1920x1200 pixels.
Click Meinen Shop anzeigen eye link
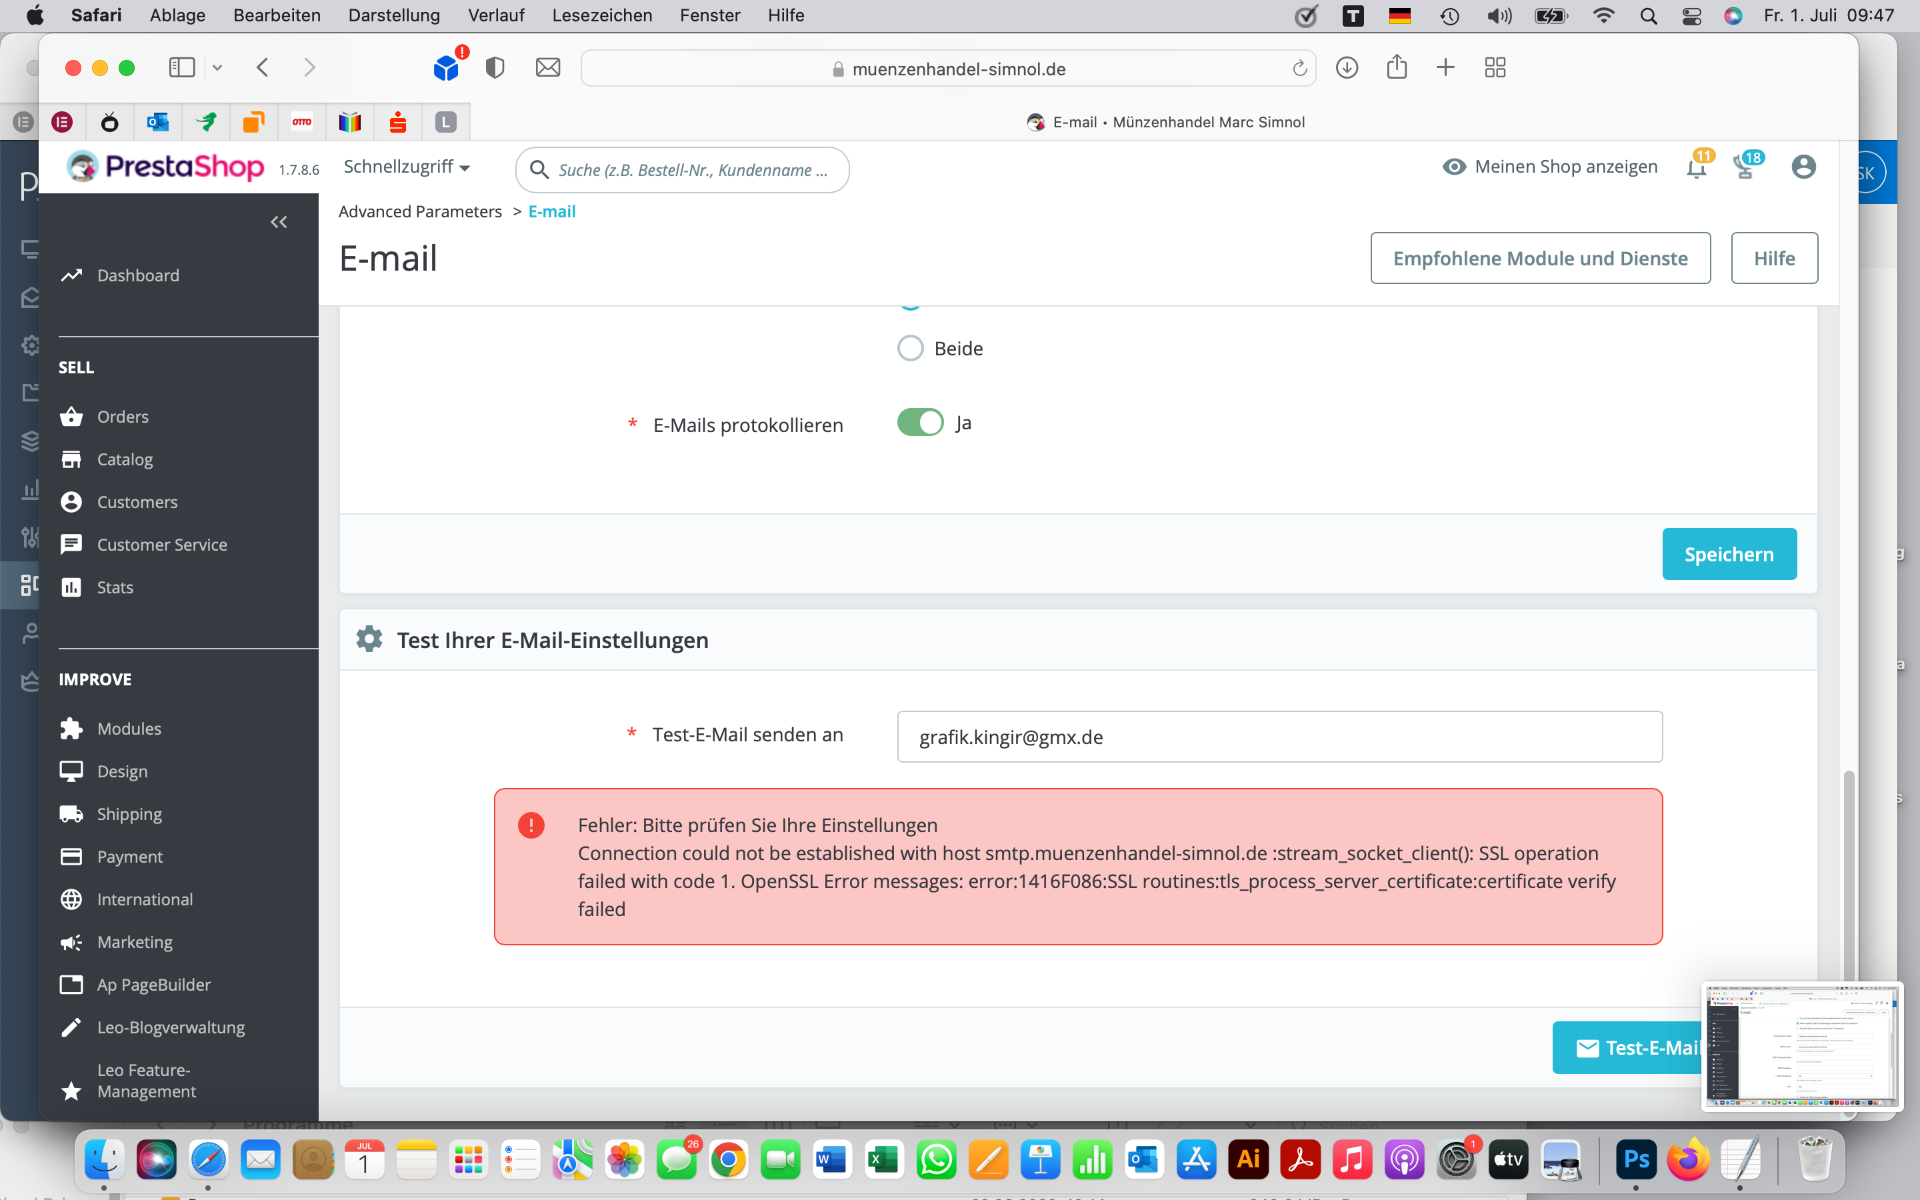tap(1549, 167)
